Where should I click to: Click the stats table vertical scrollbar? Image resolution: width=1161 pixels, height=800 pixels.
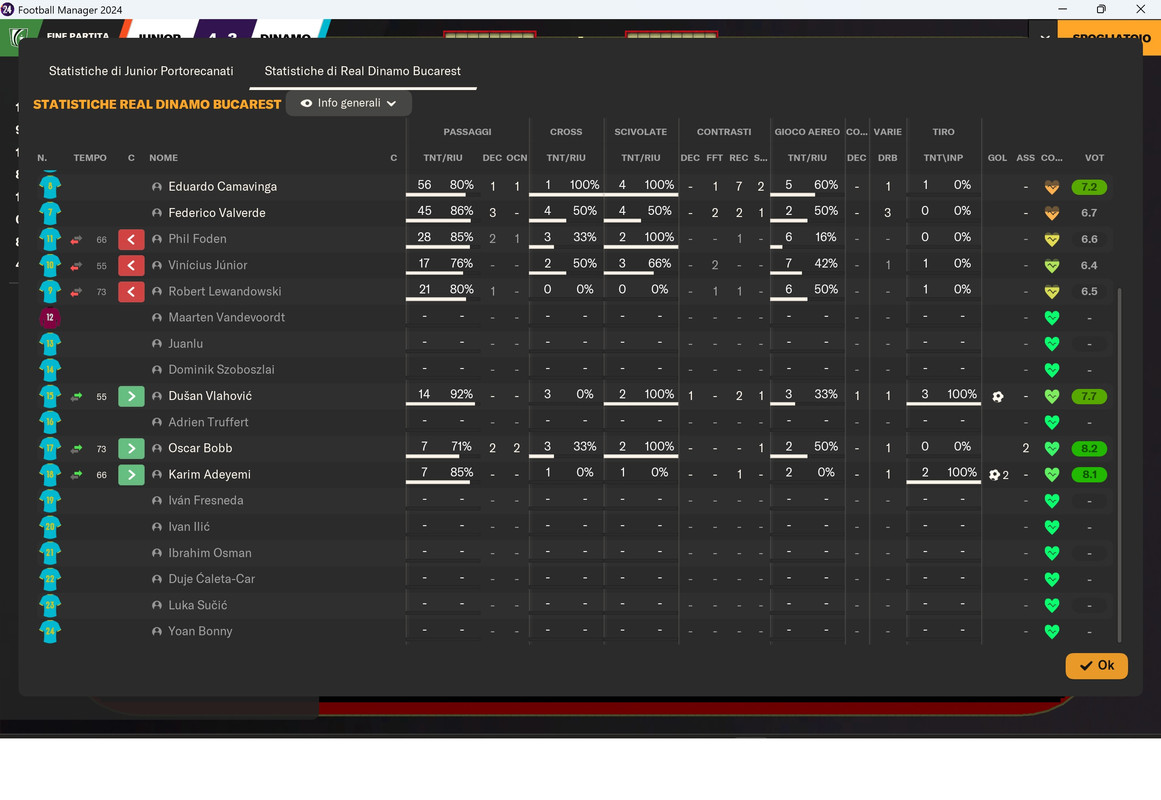click(1120, 465)
